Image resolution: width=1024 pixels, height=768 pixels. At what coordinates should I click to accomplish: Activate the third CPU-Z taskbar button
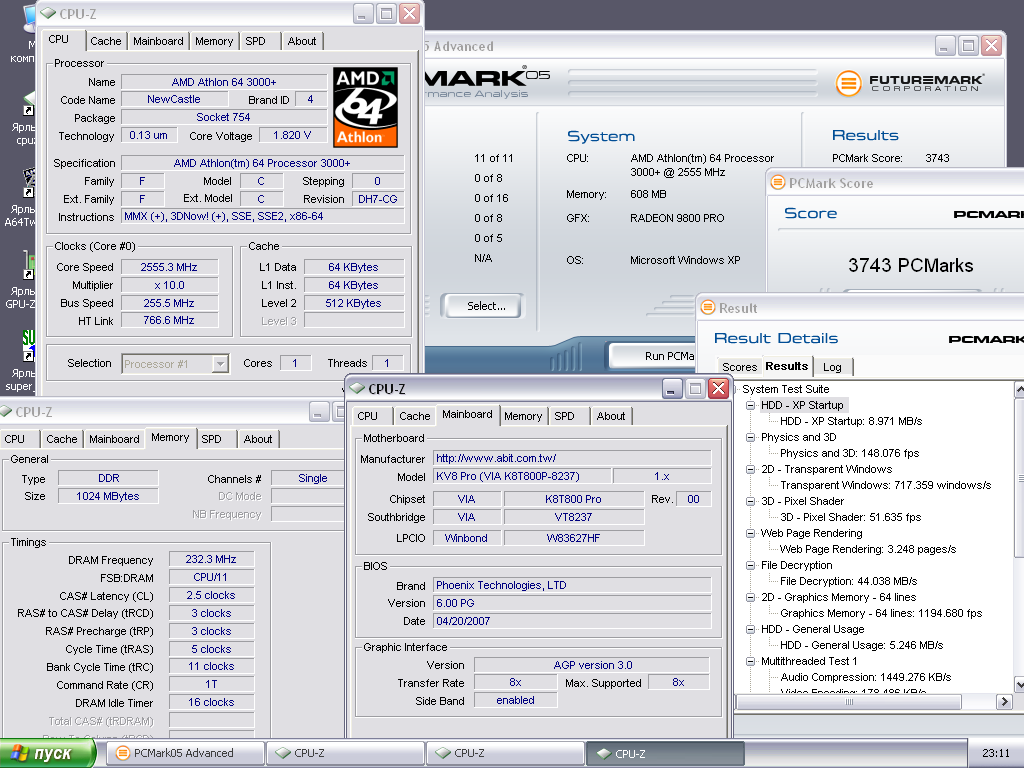click(665, 753)
